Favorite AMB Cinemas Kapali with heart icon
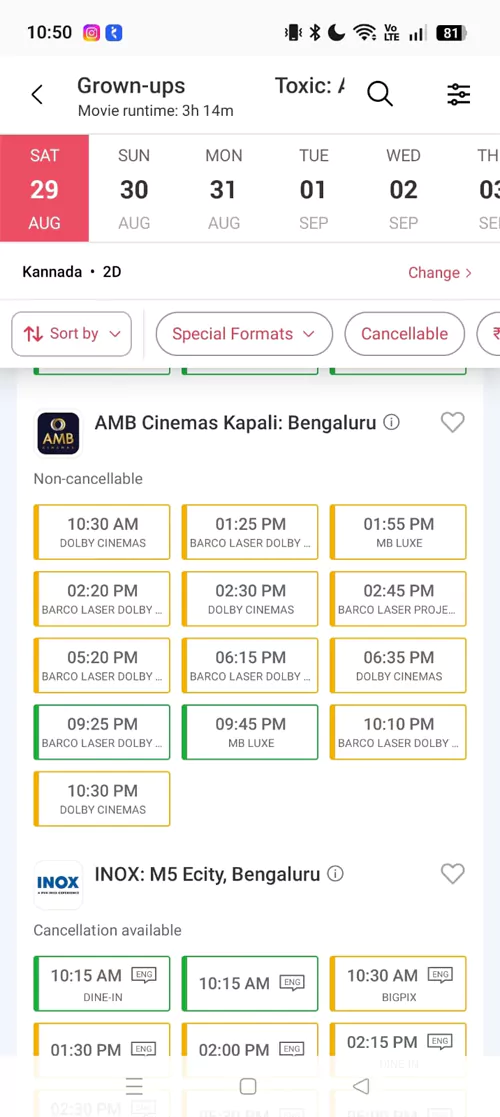Viewport: 500px width, 1117px height. tap(452, 422)
